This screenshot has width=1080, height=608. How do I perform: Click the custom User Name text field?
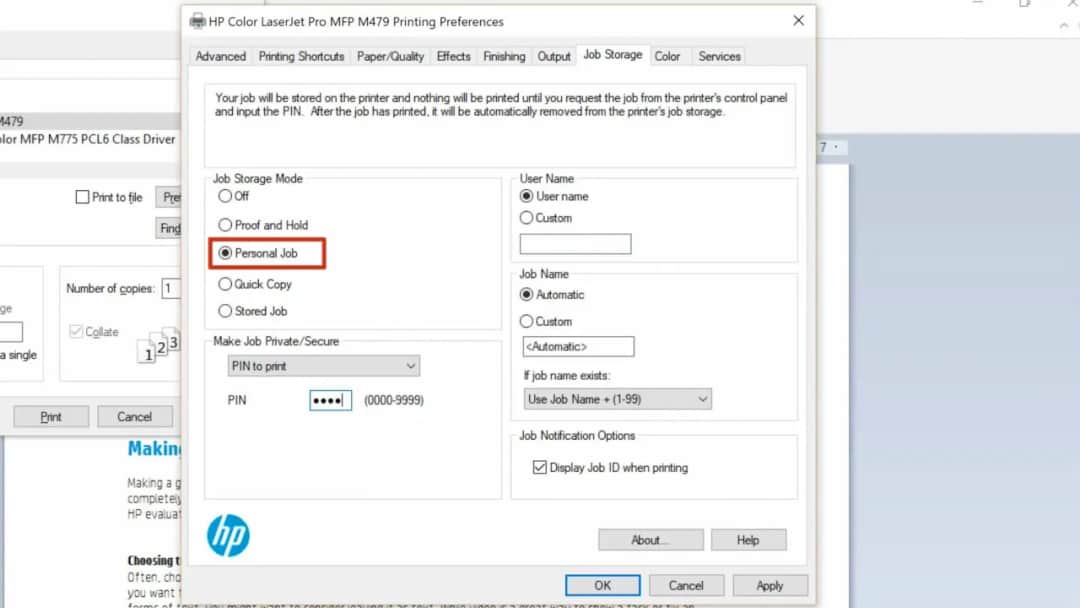pyautogui.click(x=575, y=244)
